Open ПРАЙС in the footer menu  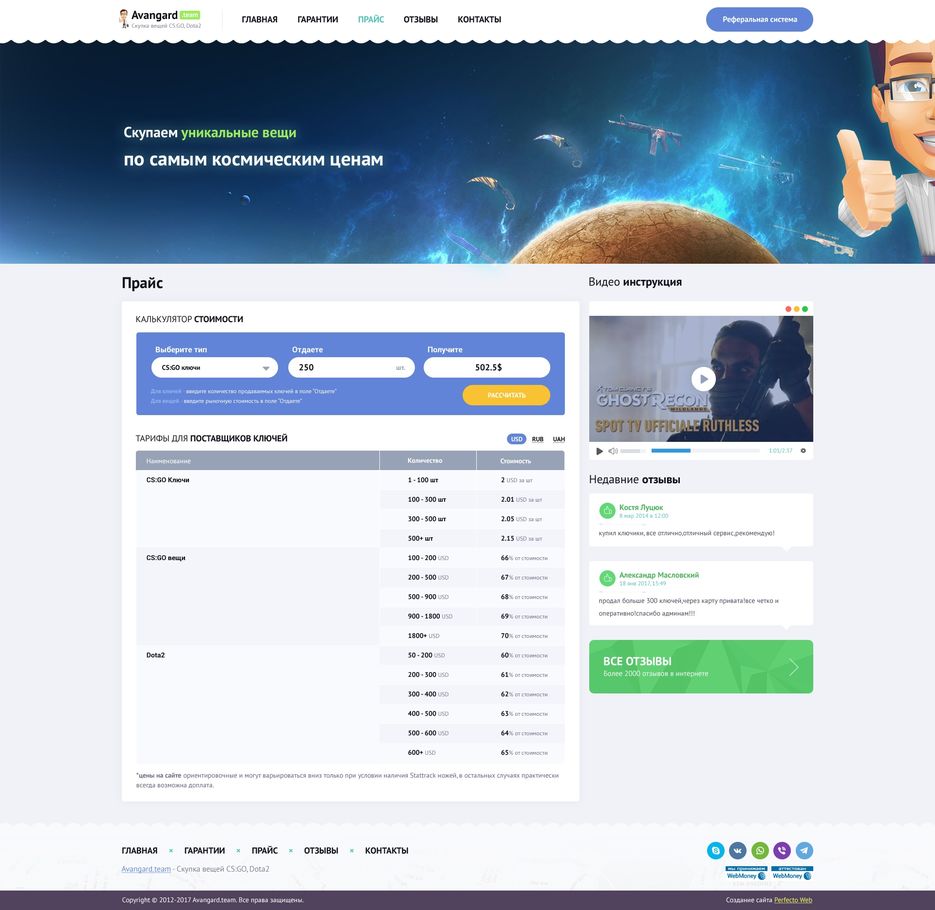[x=265, y=850]
